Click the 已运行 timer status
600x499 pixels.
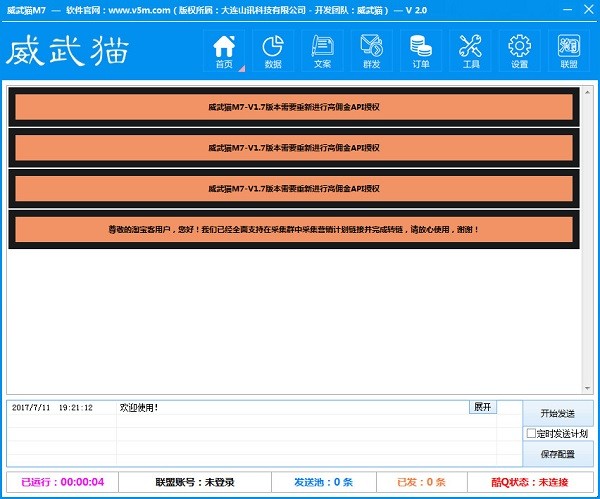click(62, 482)
